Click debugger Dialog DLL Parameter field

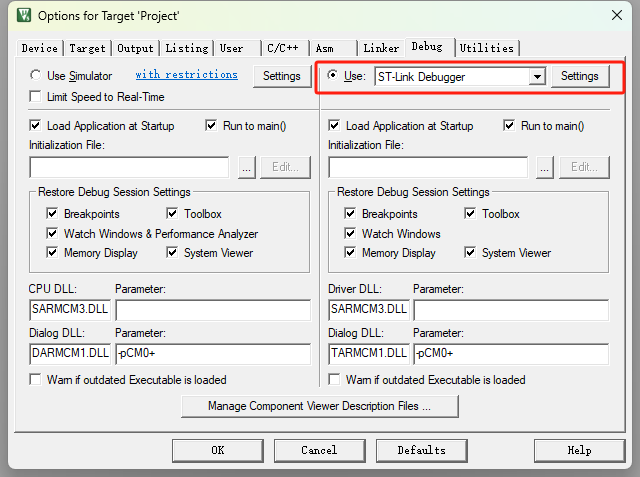click(x=511, y=354)
